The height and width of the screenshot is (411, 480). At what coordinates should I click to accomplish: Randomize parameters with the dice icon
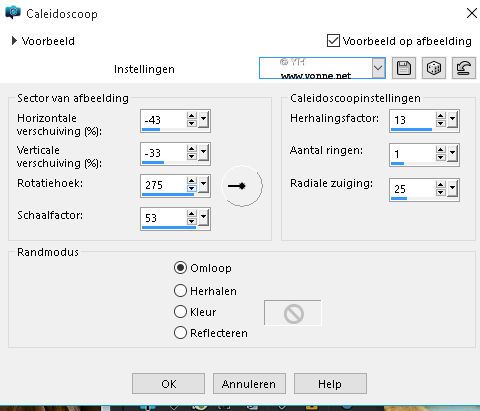pos(434,68)
